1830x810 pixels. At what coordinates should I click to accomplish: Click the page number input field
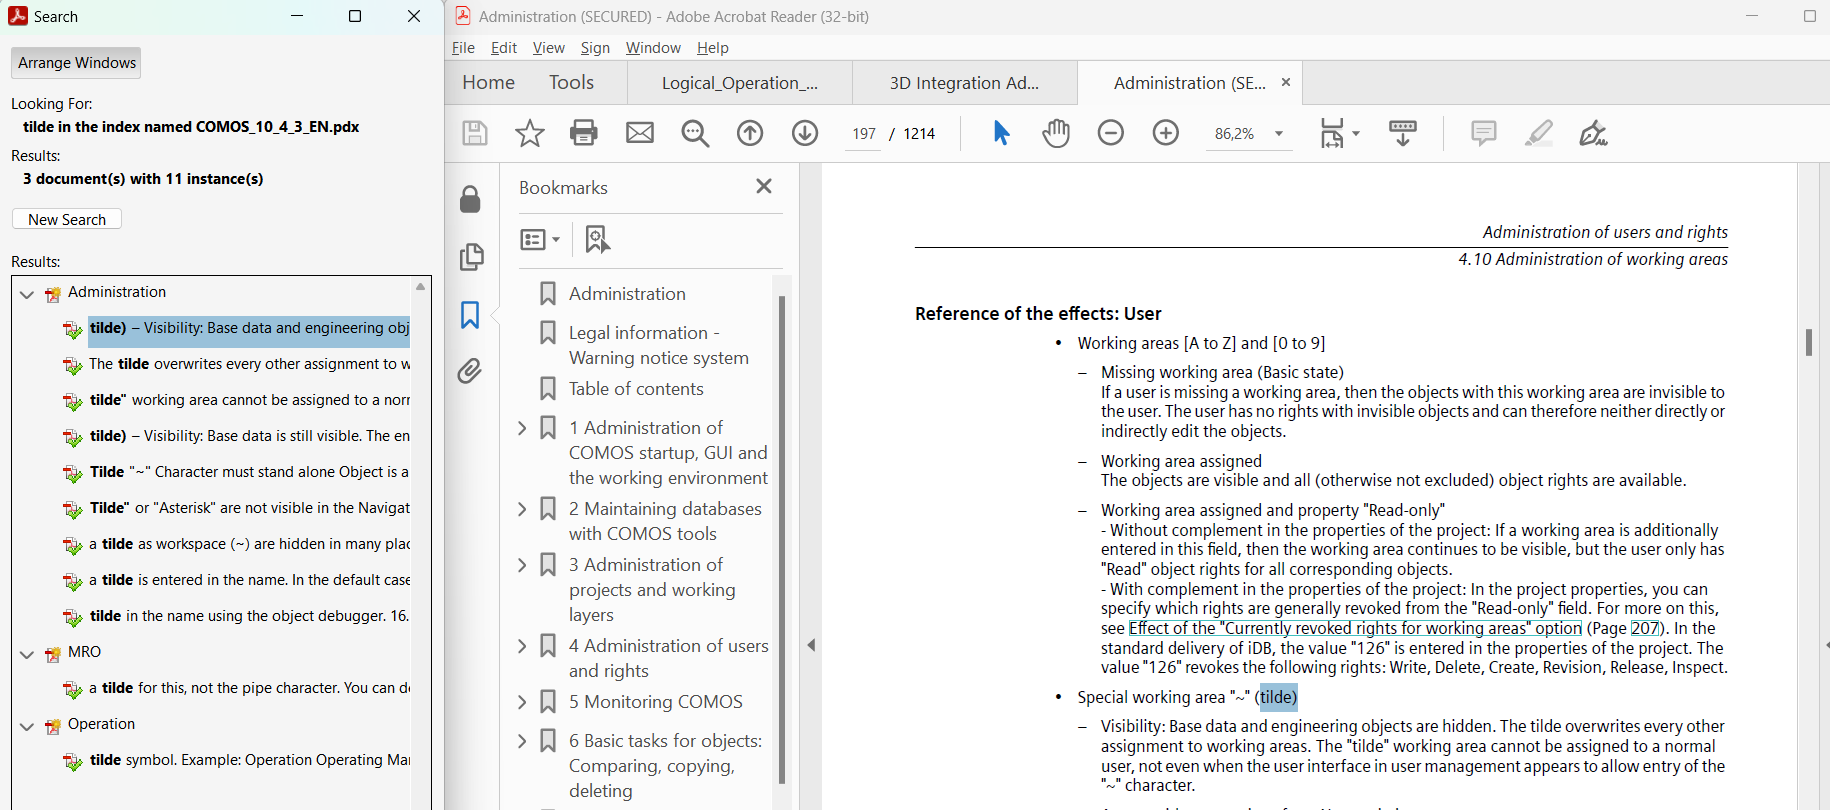pyautogui.click(x=864, y=134)
